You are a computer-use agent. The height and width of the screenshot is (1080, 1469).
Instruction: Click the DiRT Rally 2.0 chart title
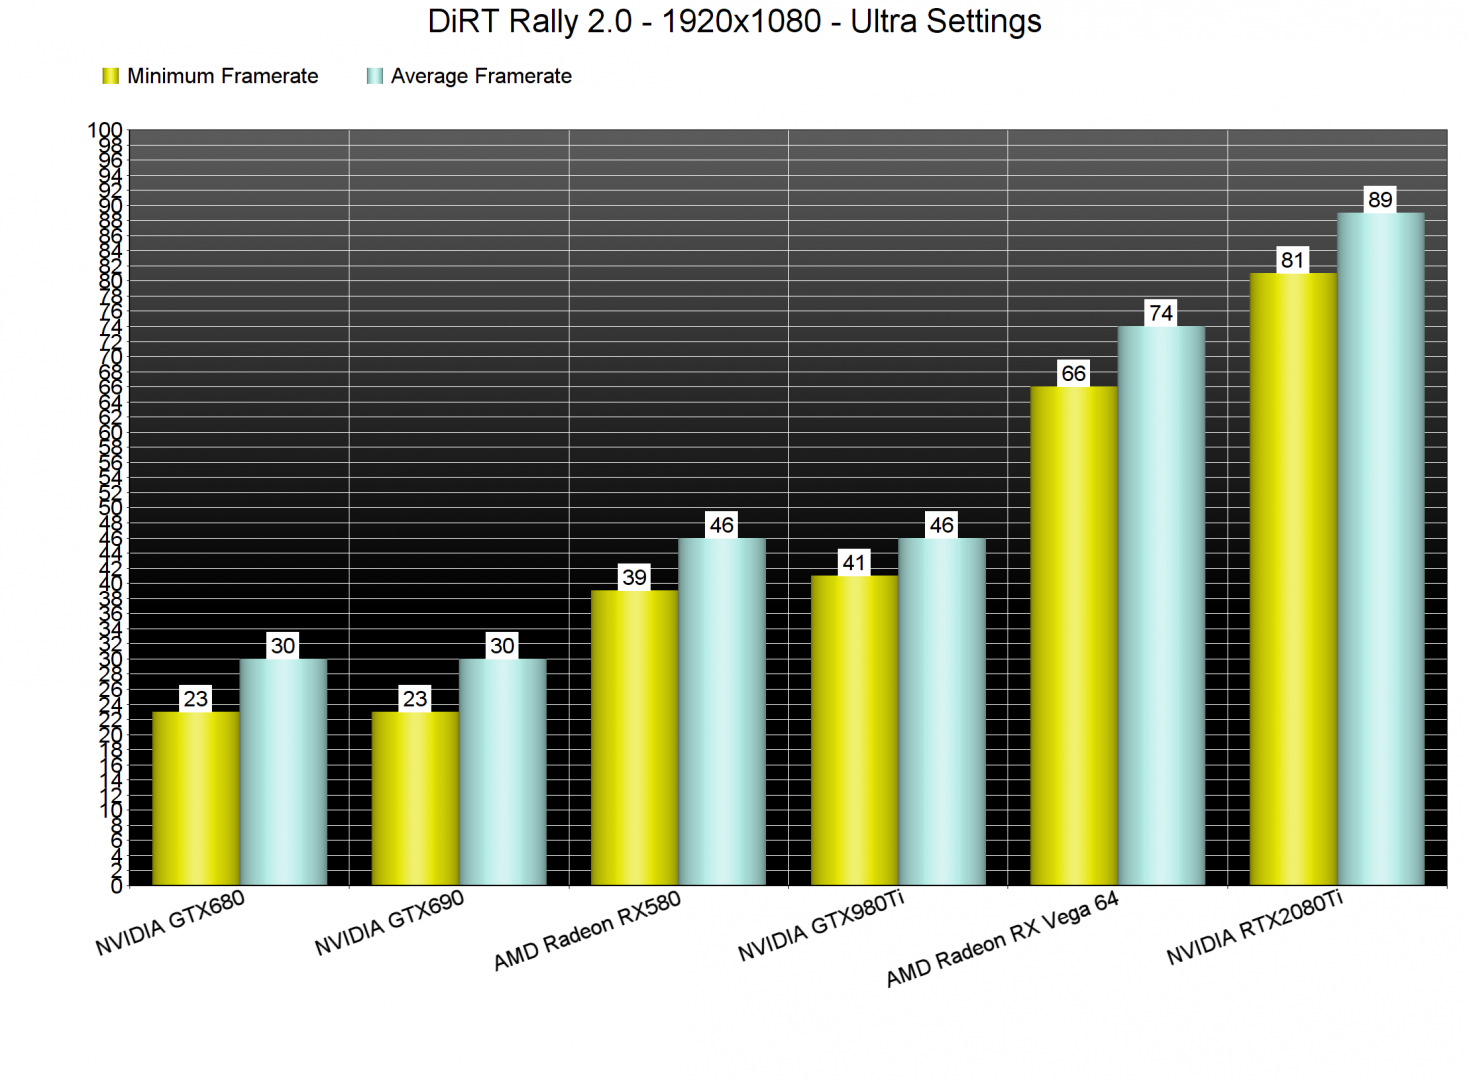[734, 21]
